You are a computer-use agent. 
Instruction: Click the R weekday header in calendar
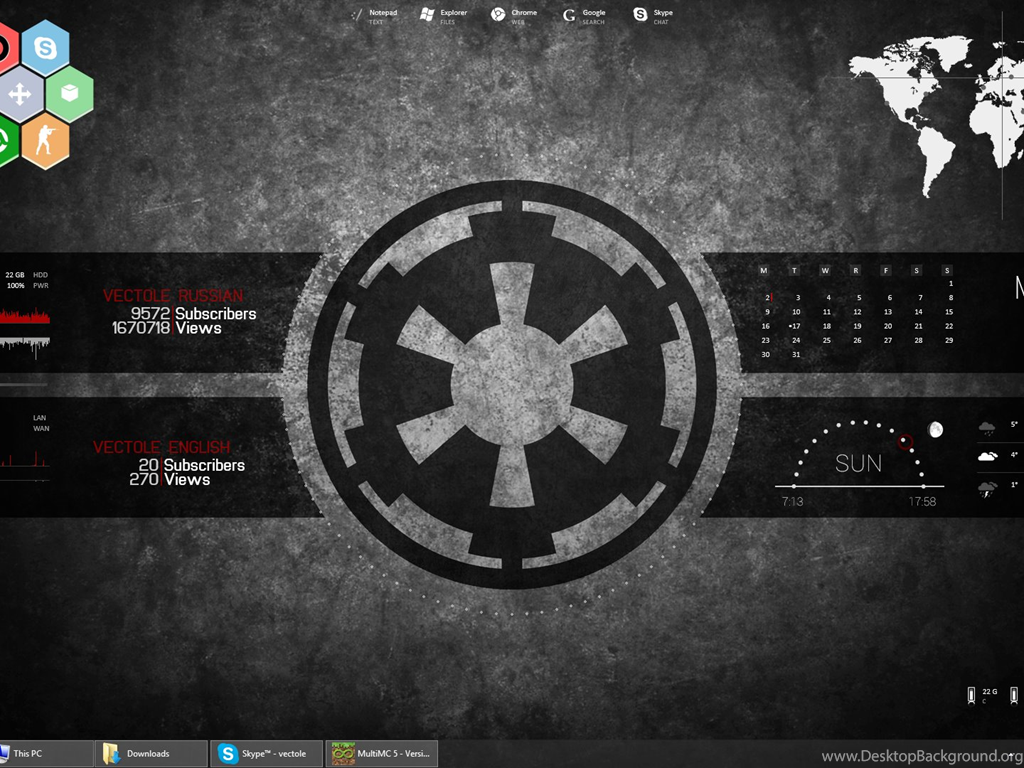pyautogui.click(x=856, y=270)
